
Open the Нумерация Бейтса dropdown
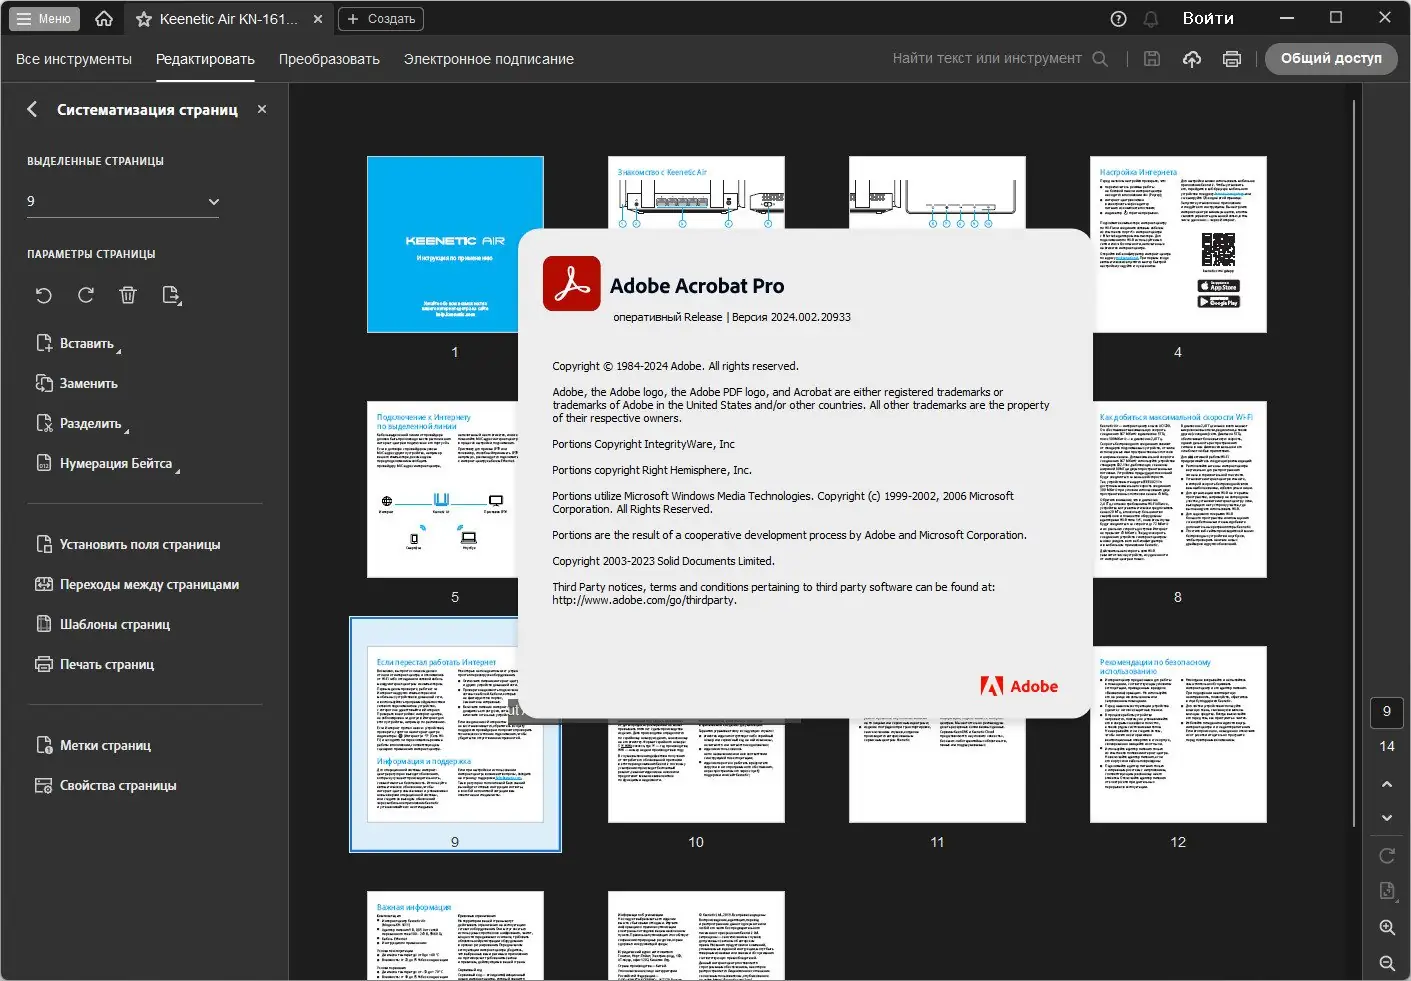107,463
